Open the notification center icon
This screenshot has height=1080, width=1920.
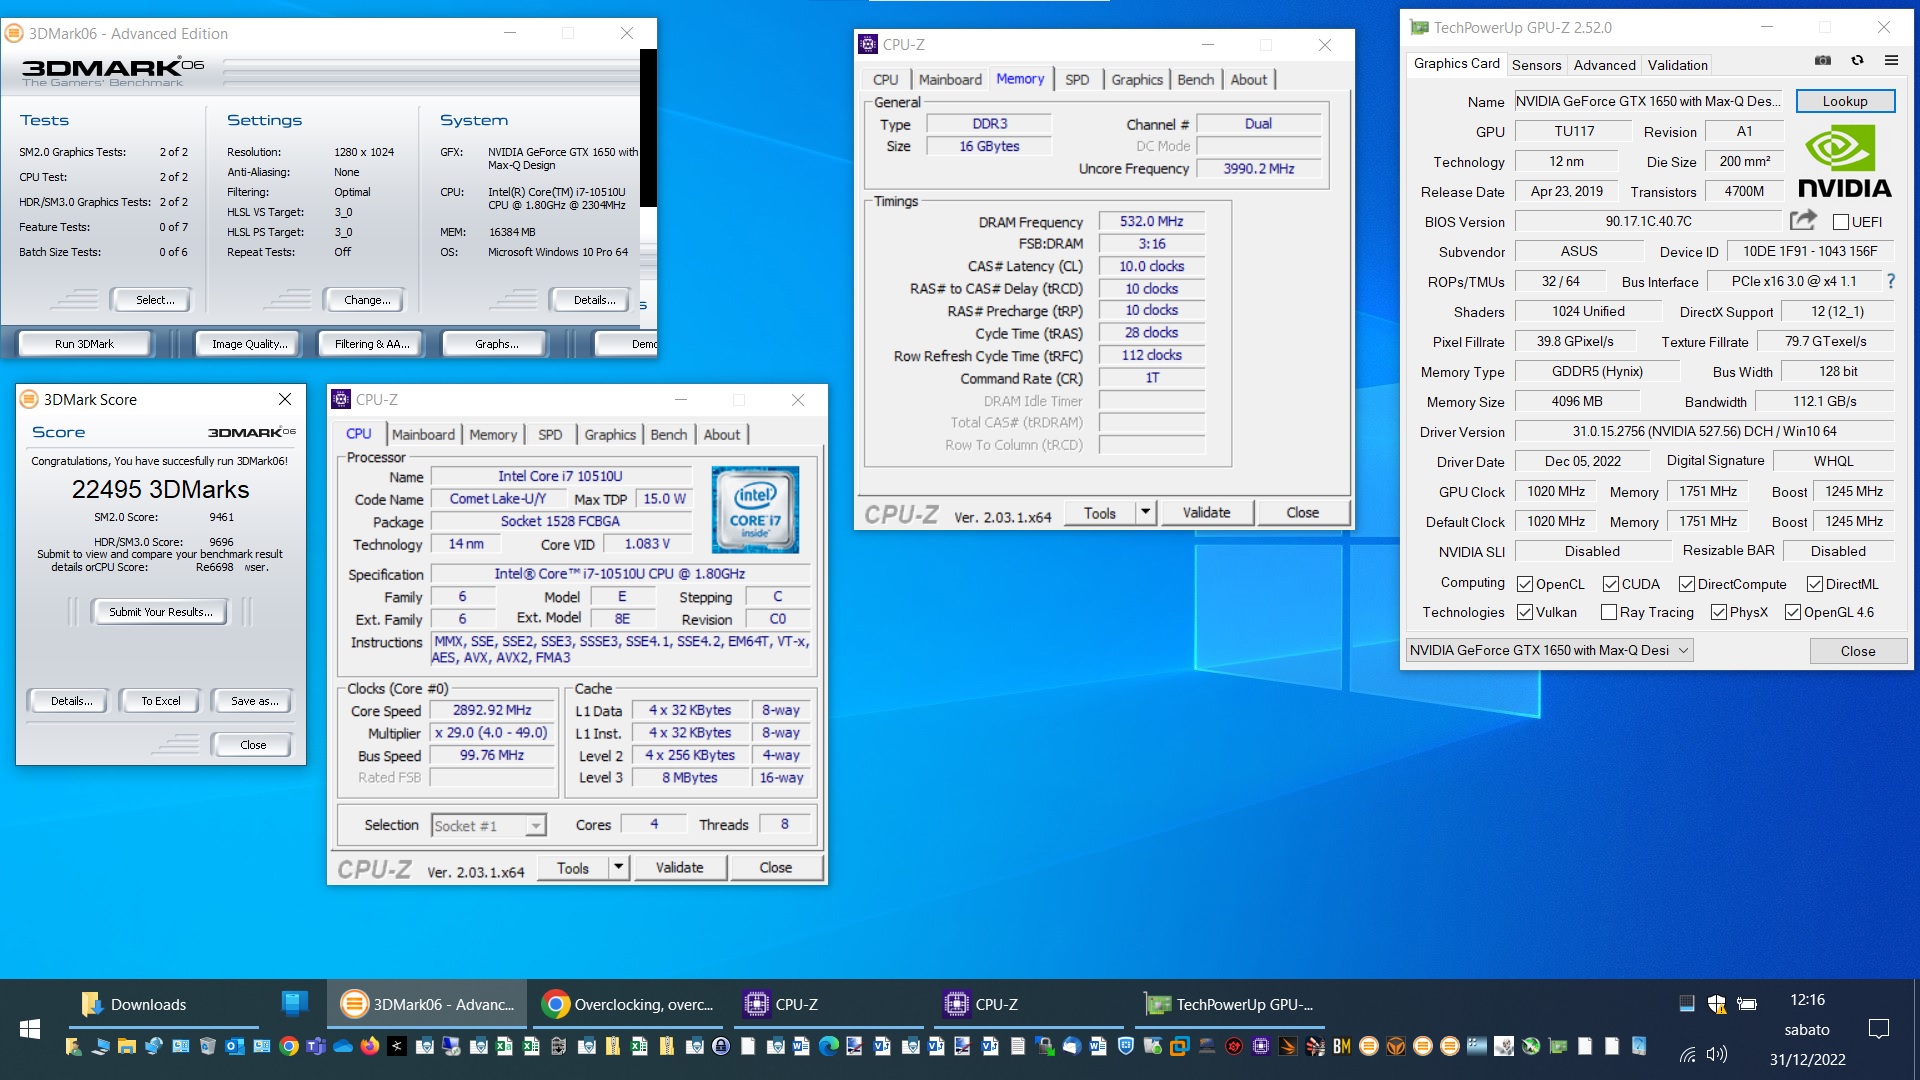[1878, 1028]
